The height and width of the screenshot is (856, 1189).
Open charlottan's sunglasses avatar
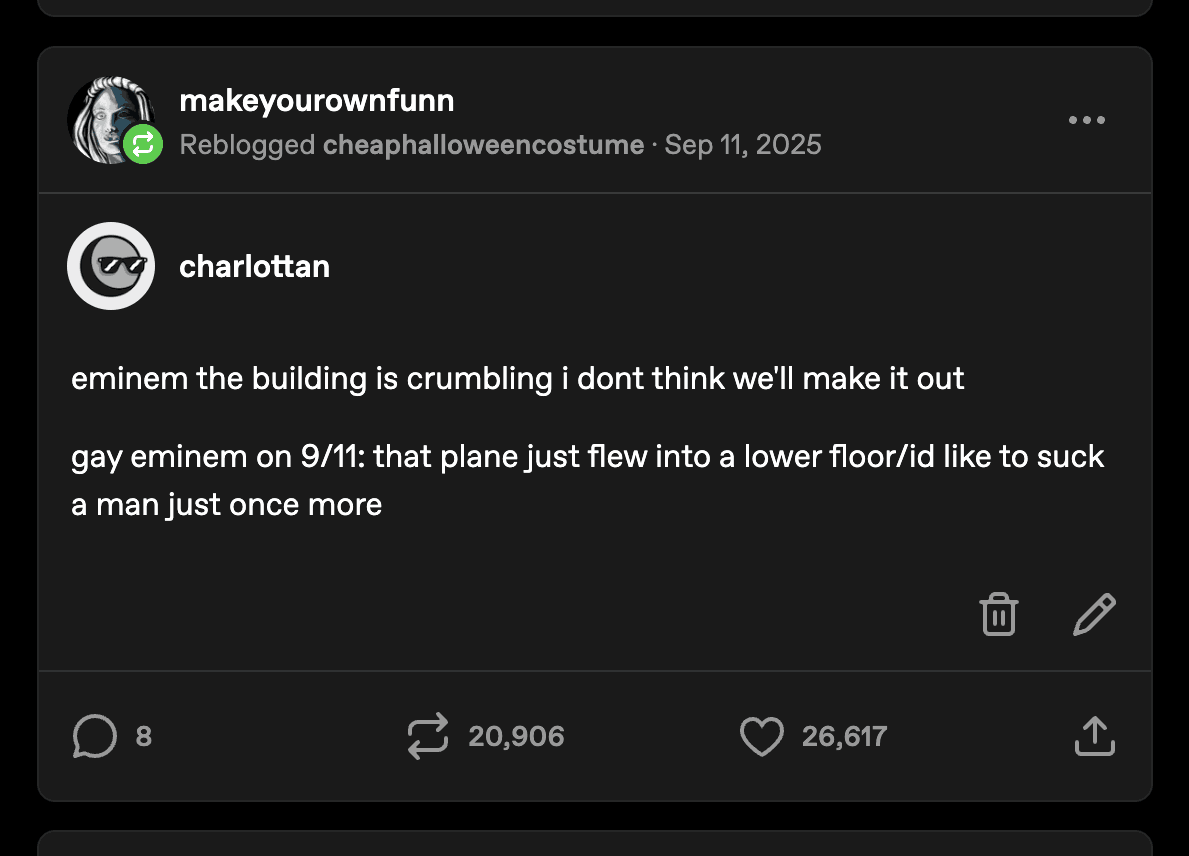click(x=111, y=266)
